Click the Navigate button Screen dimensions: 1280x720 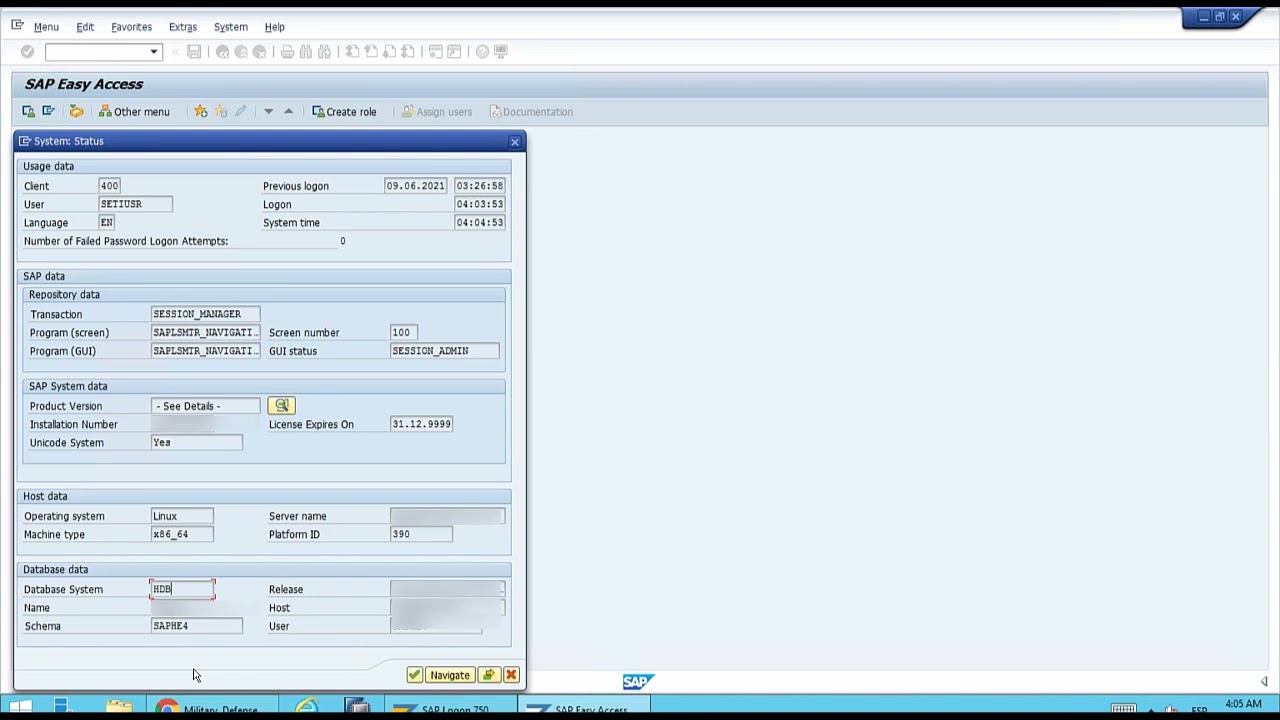[450, 675]
